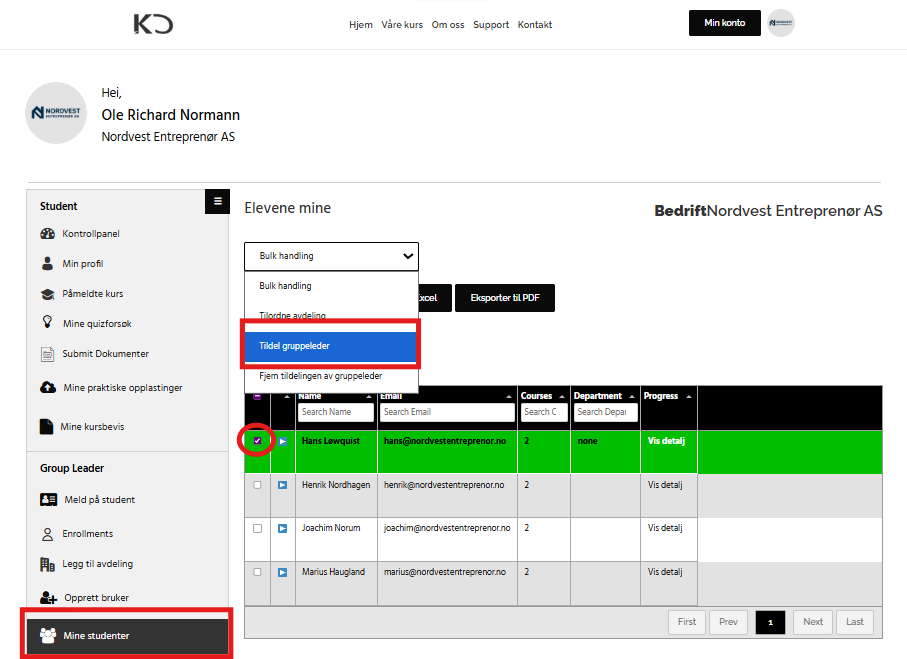Sort by Progress column arrow
The width and height of the screenshot is (907, 659).
pos(689,396)
